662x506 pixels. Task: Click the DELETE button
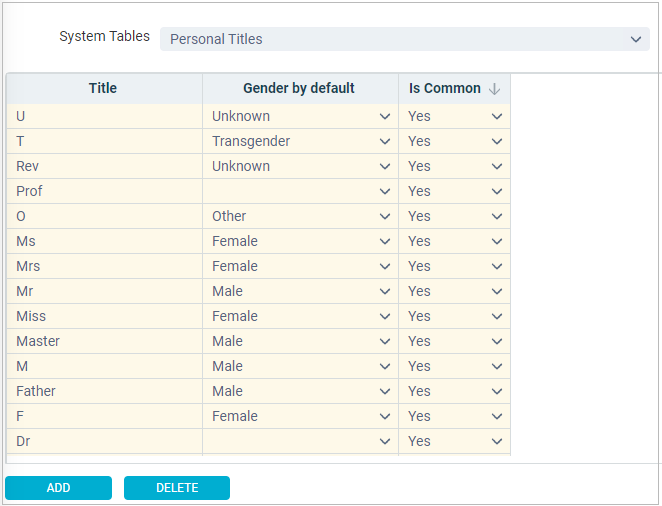click(x=177, y=488)
